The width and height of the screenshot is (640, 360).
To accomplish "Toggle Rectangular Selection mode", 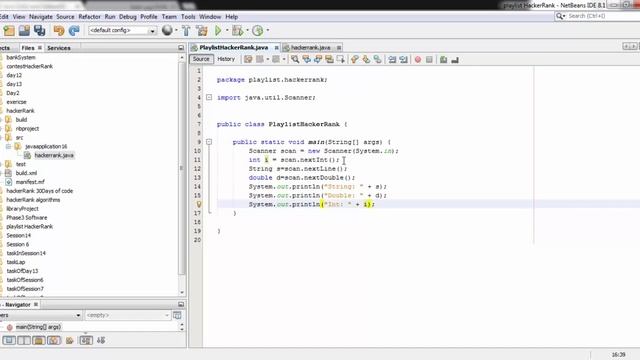I will tap(340, 60).
